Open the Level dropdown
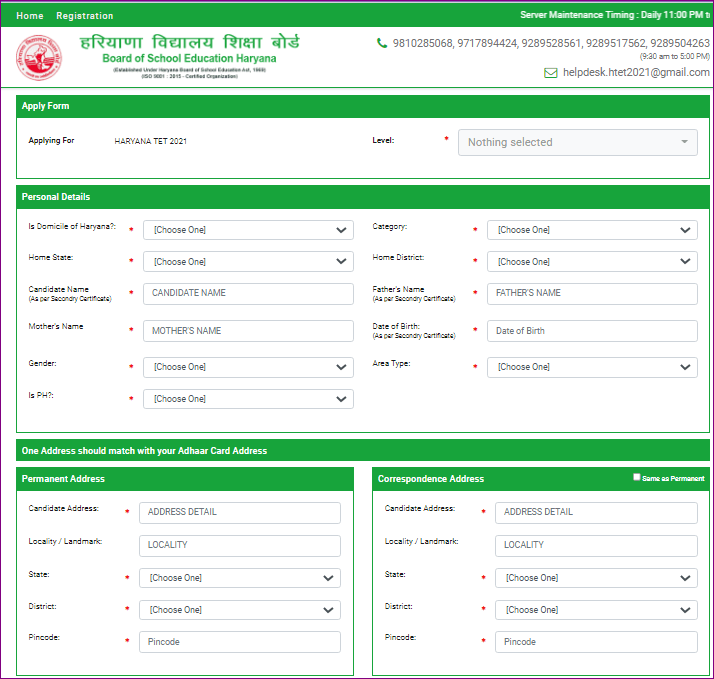This screenshot has width=714, height=679. (x=578, y=142)
